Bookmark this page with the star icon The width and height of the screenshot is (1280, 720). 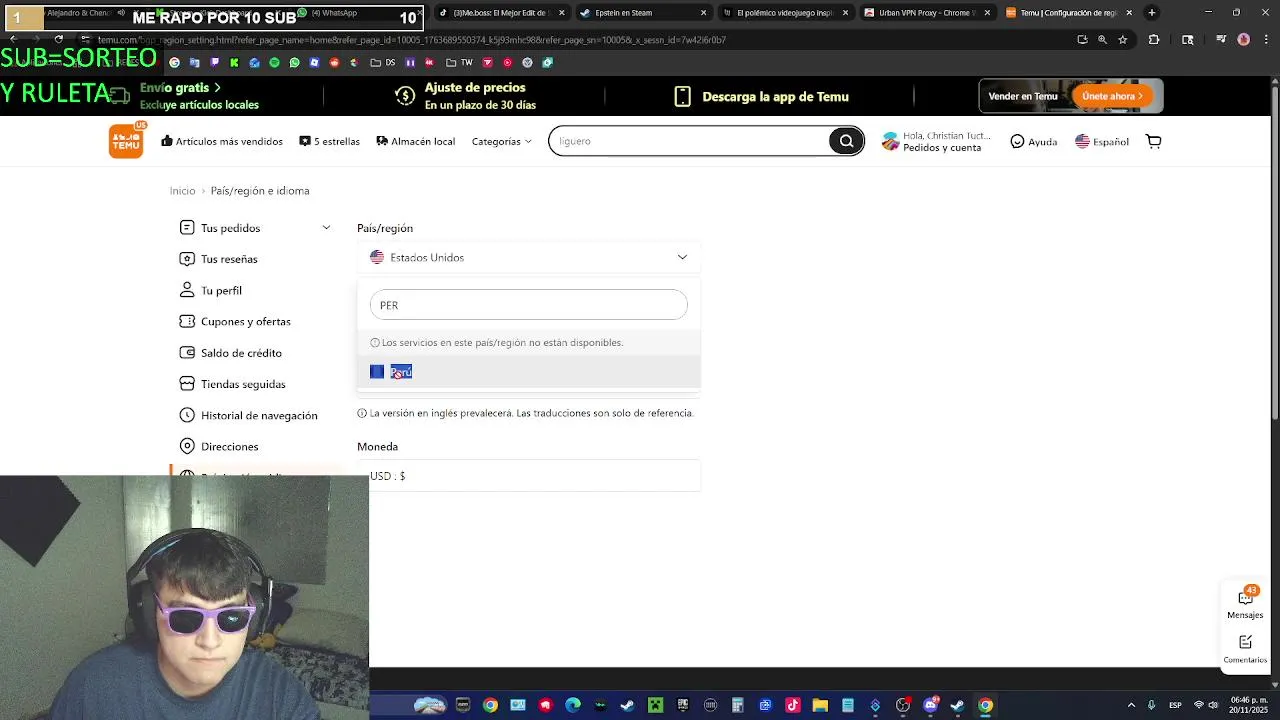[1123, 40]
